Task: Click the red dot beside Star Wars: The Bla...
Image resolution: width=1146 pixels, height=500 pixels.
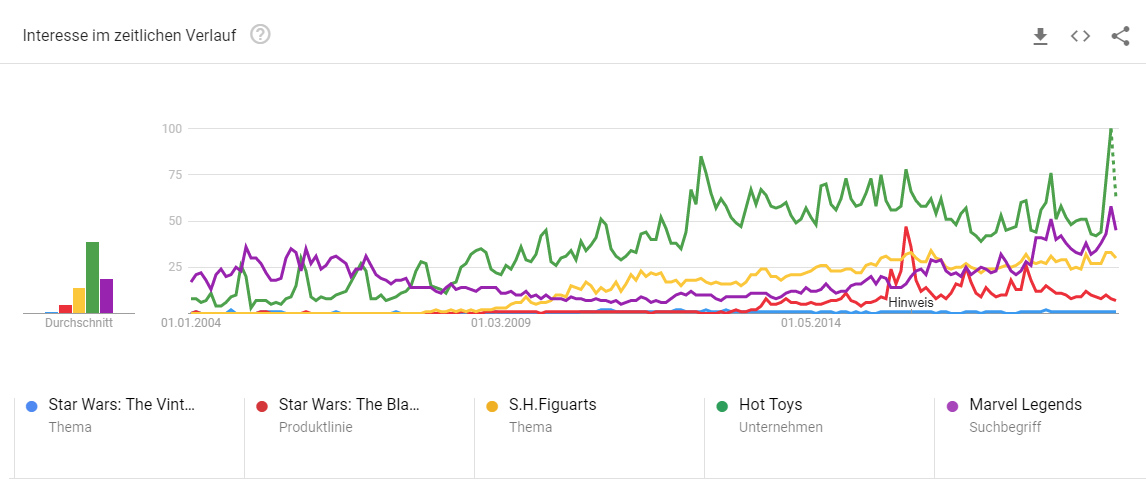Action: [x=262, y=406]
